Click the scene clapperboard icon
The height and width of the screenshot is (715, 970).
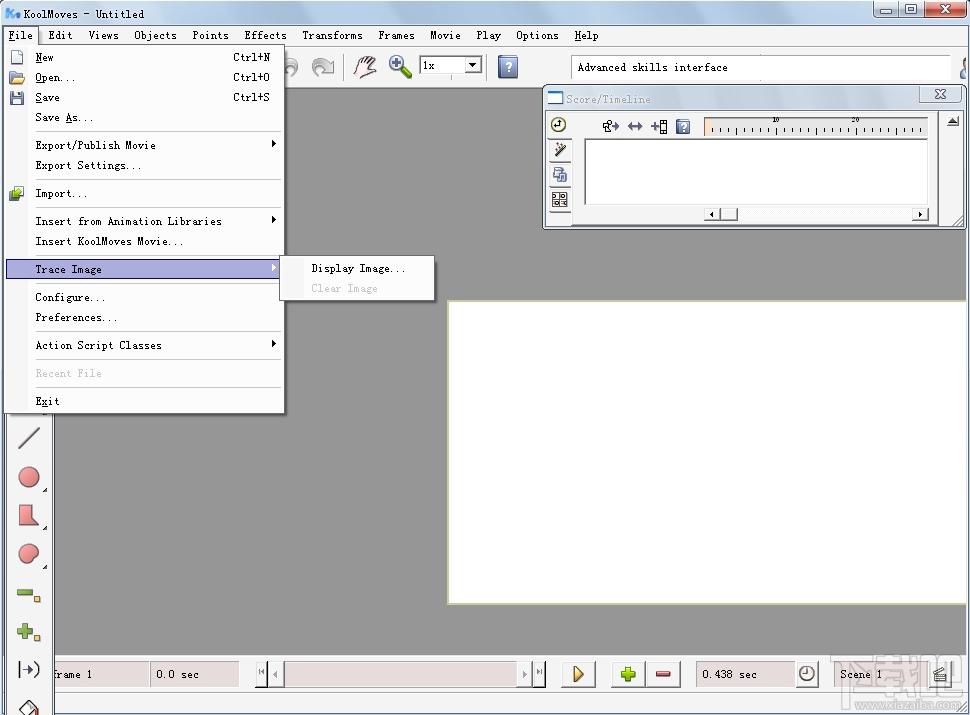939,674
